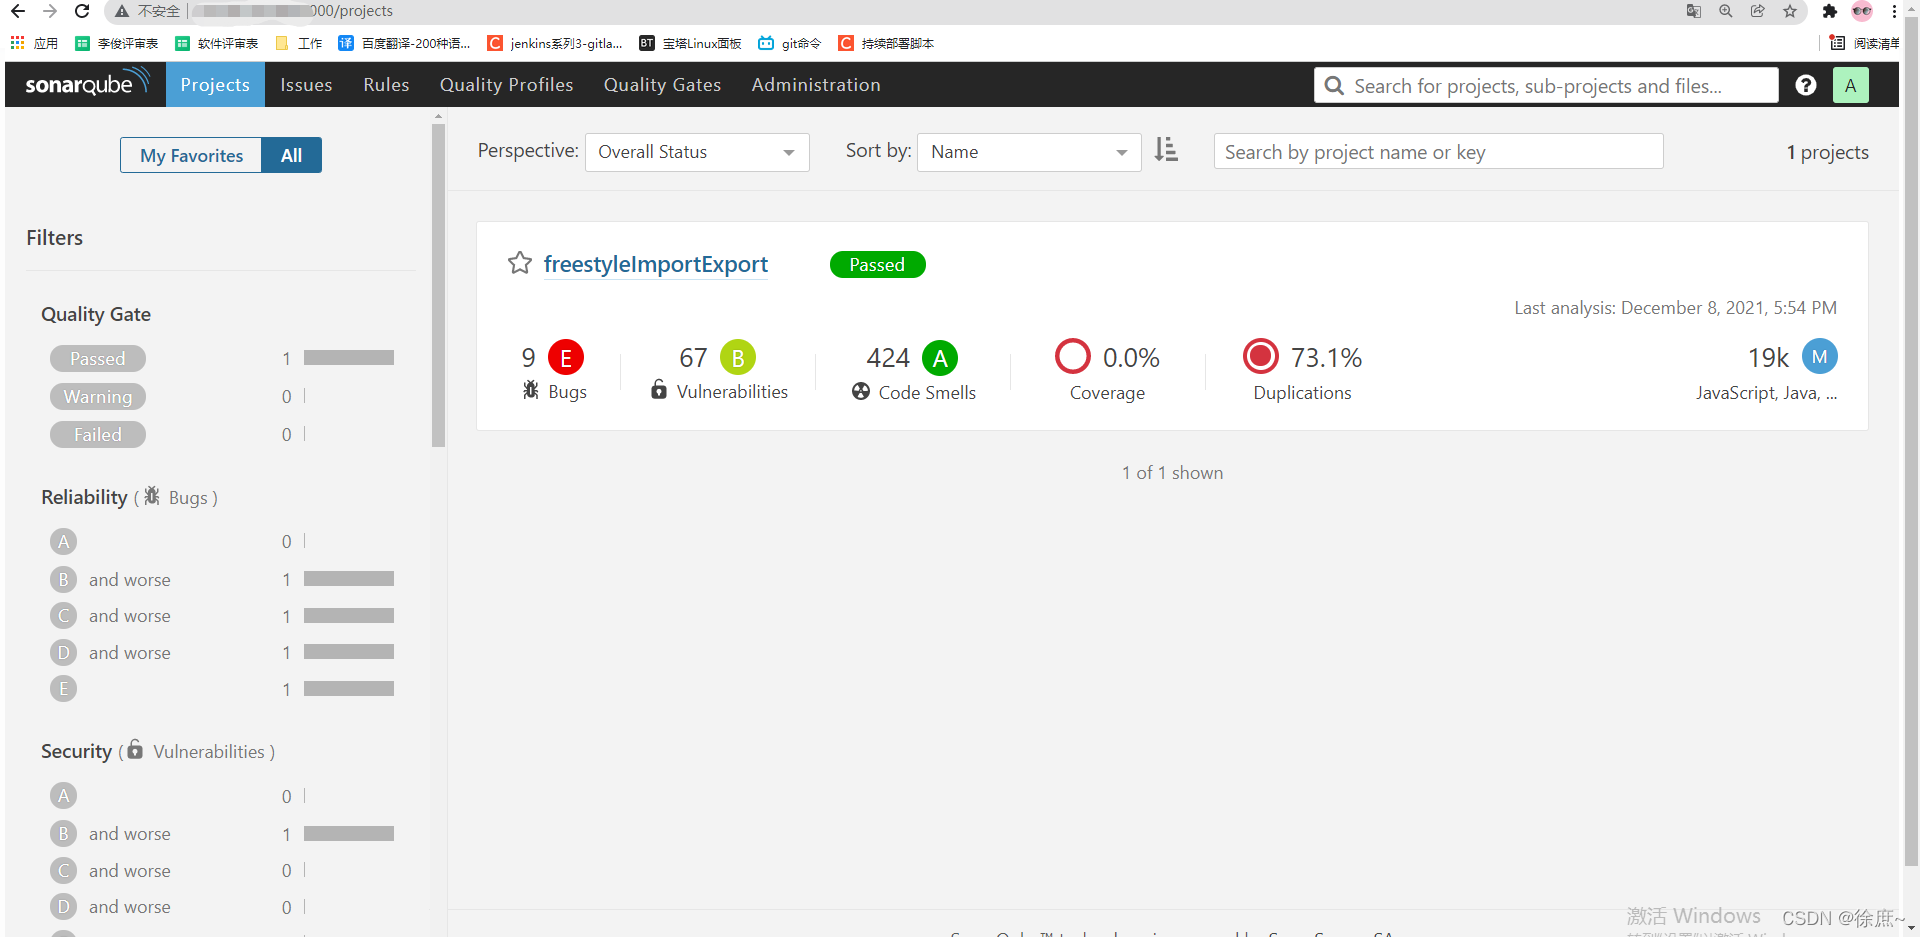
Task: Filter by Passed quality gate
Action: 98,358
